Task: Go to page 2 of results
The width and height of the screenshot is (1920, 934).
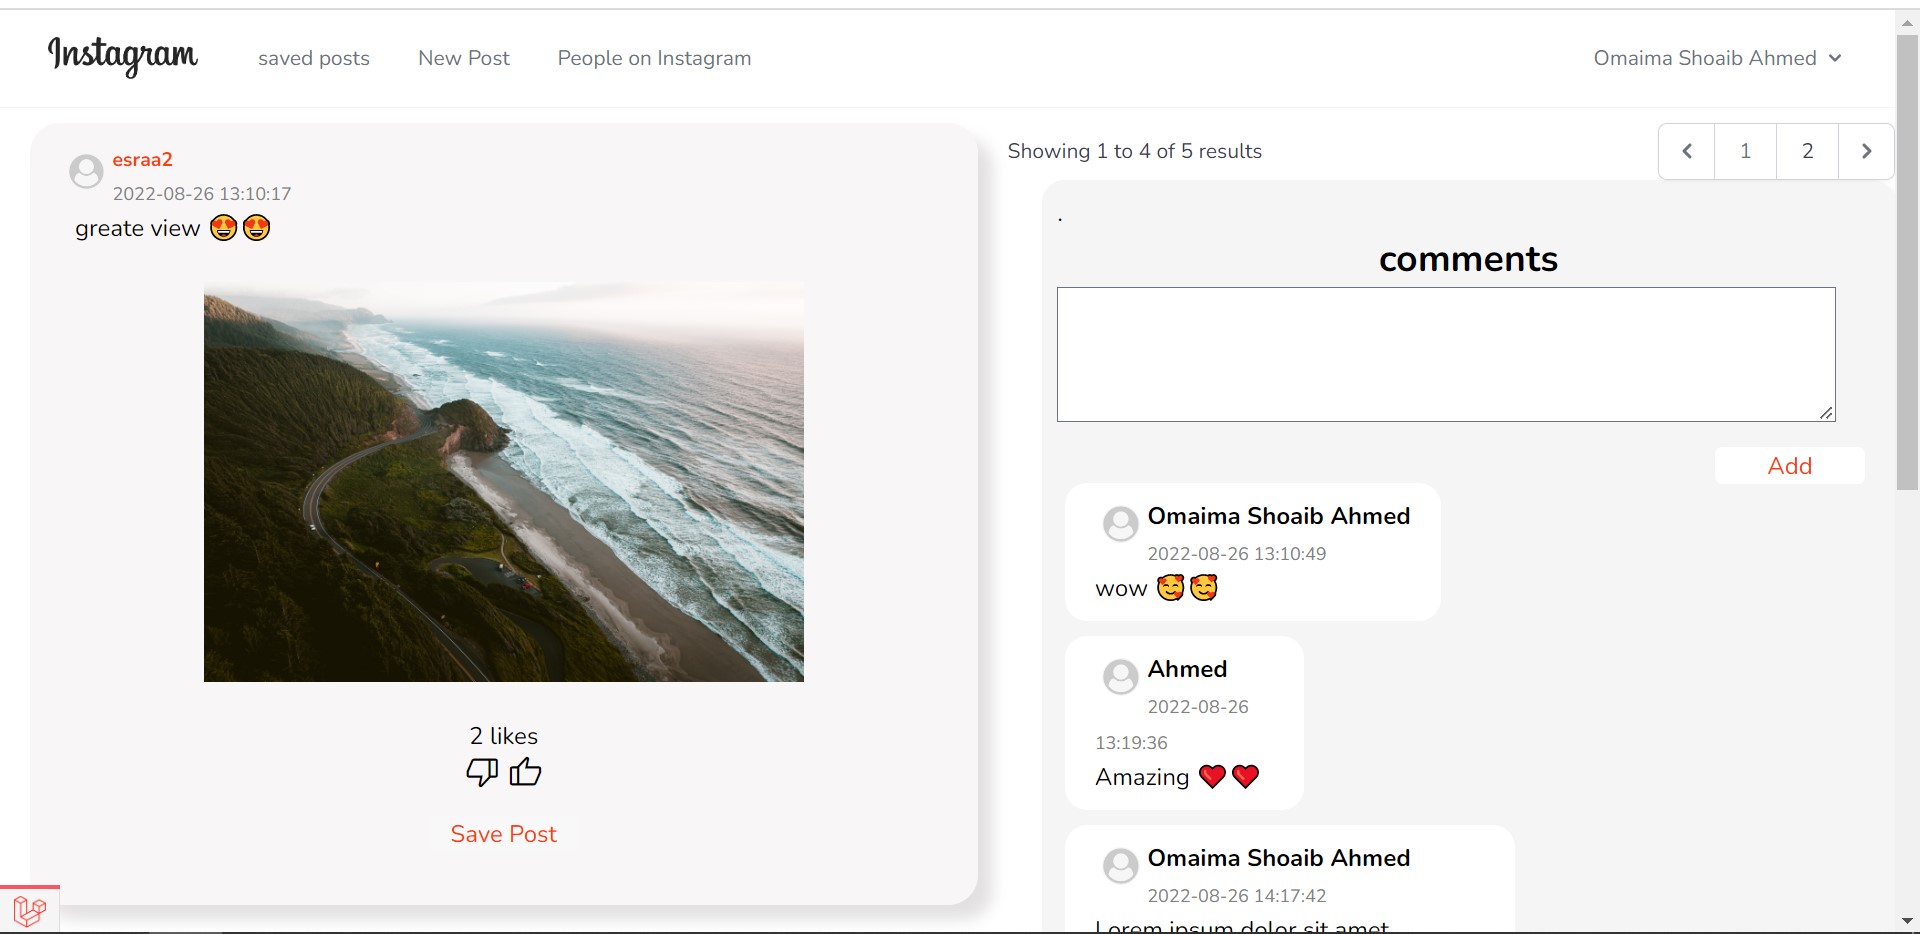Action: tap(1807, 151)
